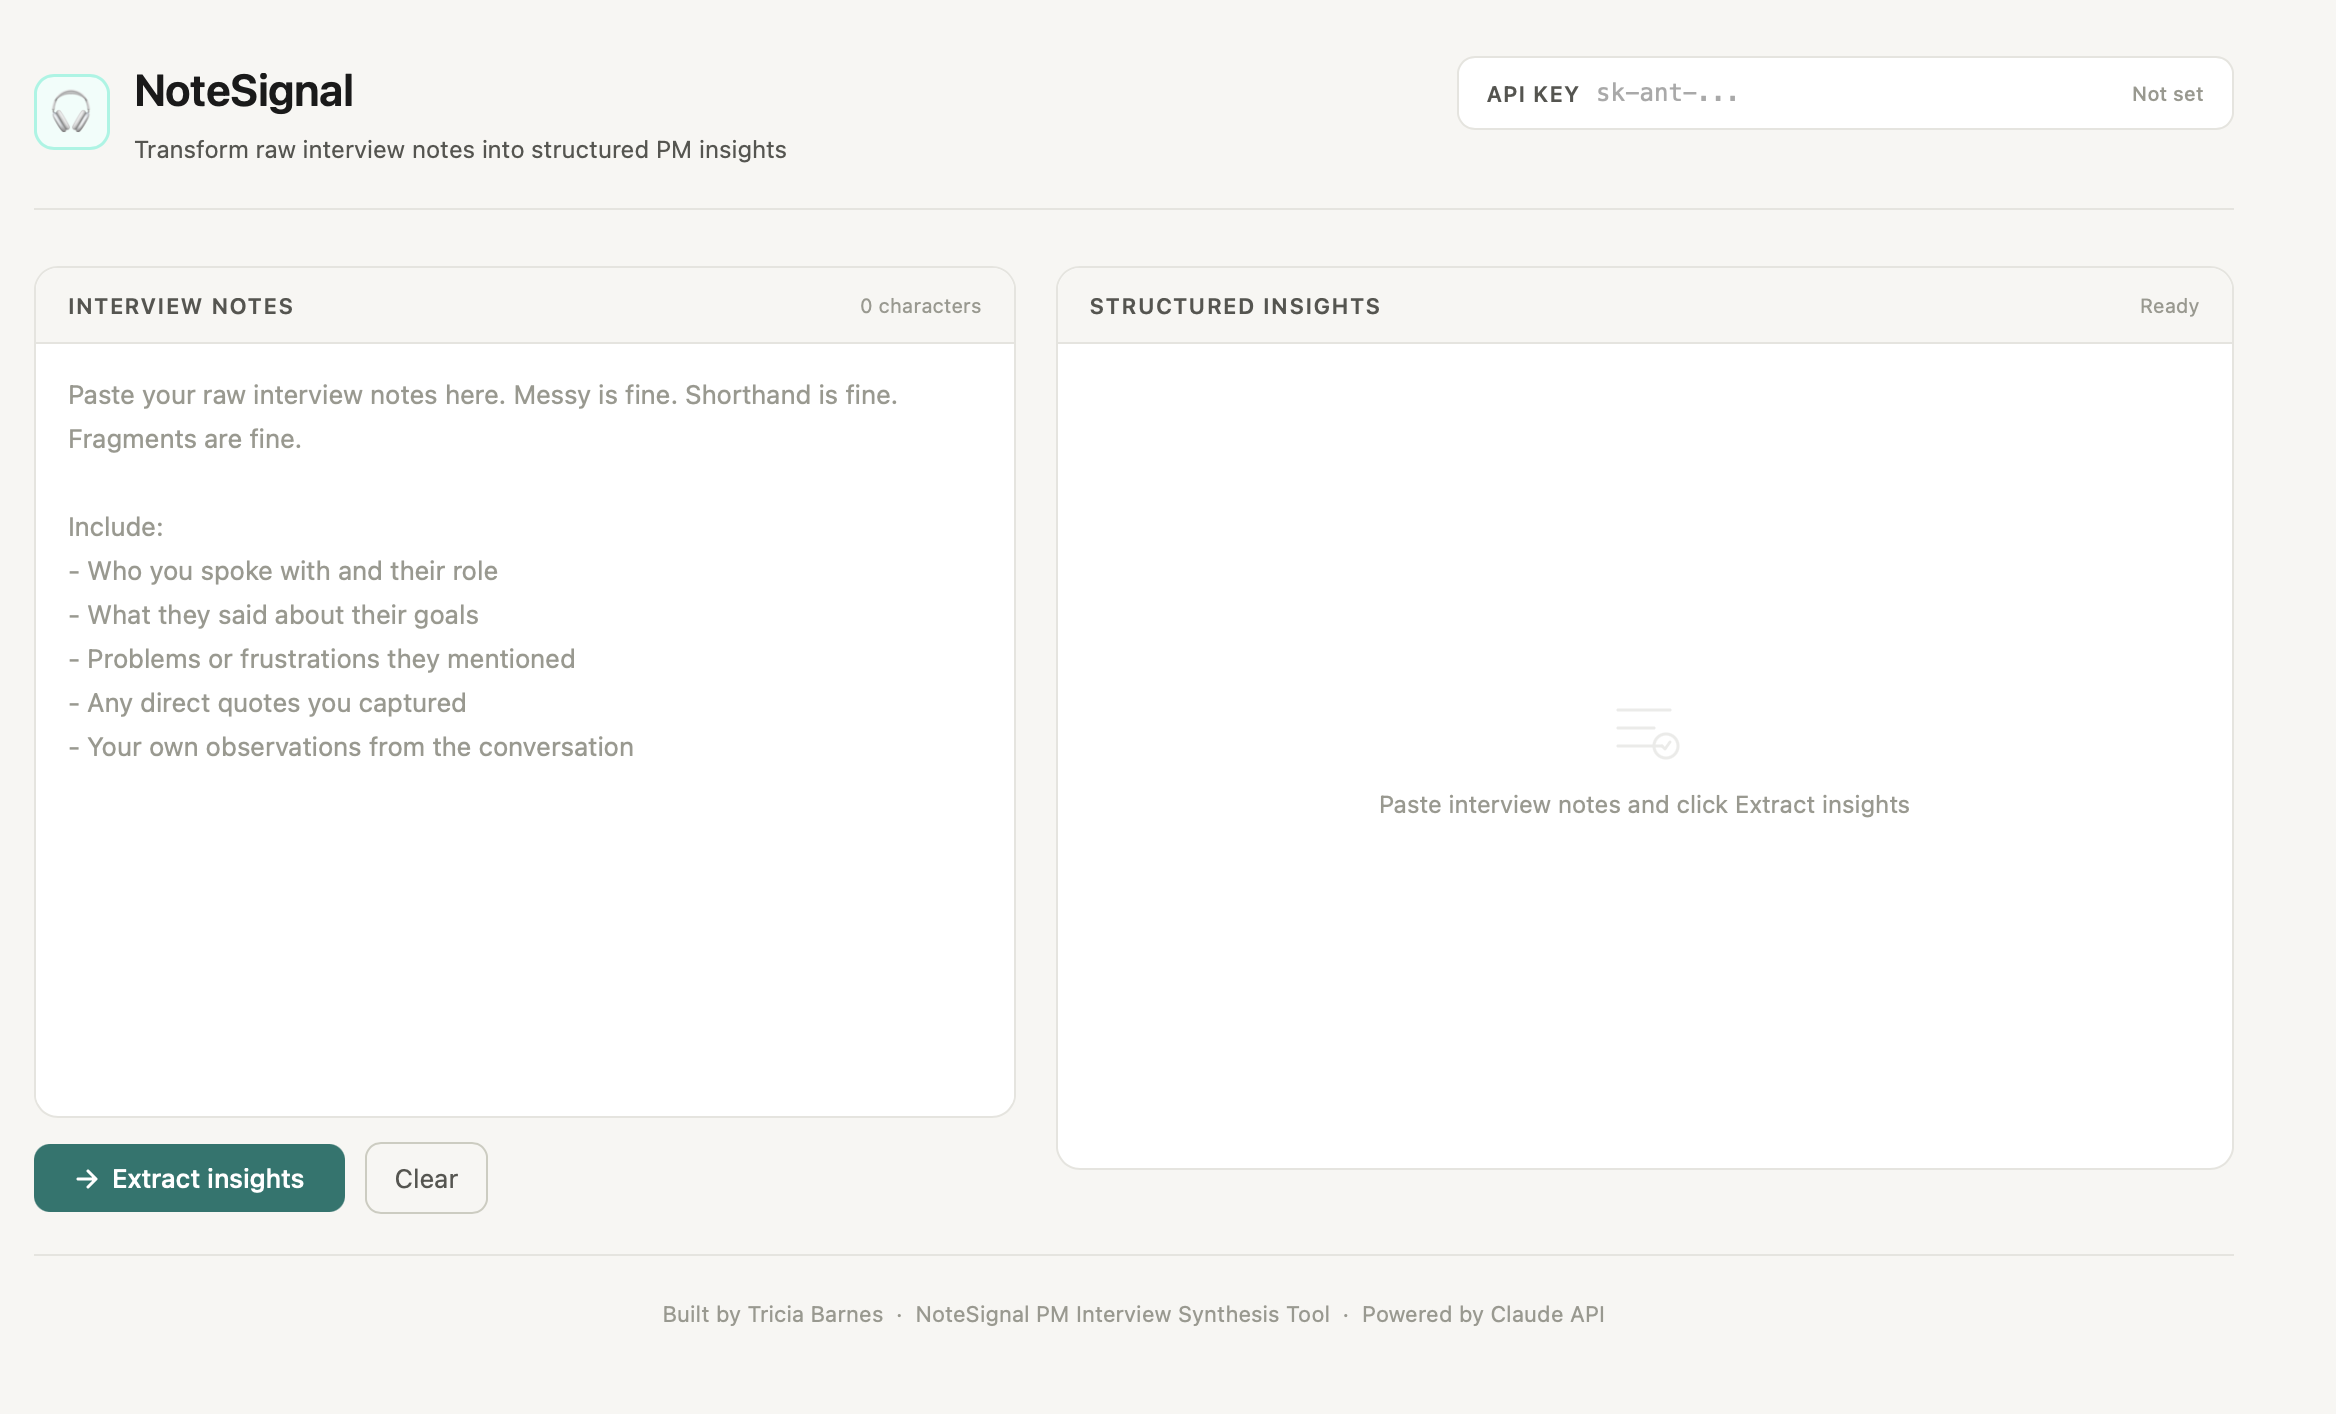The width and height of the screenshot is (2336, 1414).
Task: Click the empty-state checklist icon
Action: (1646, 732)
